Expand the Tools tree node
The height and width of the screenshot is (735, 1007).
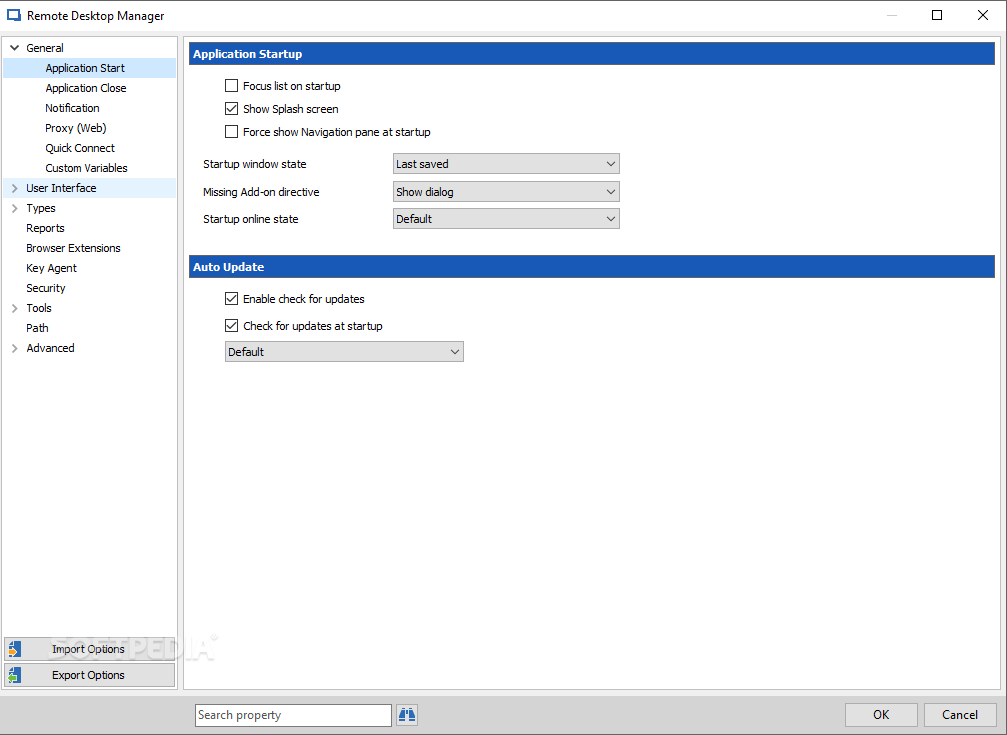point(15,308)
